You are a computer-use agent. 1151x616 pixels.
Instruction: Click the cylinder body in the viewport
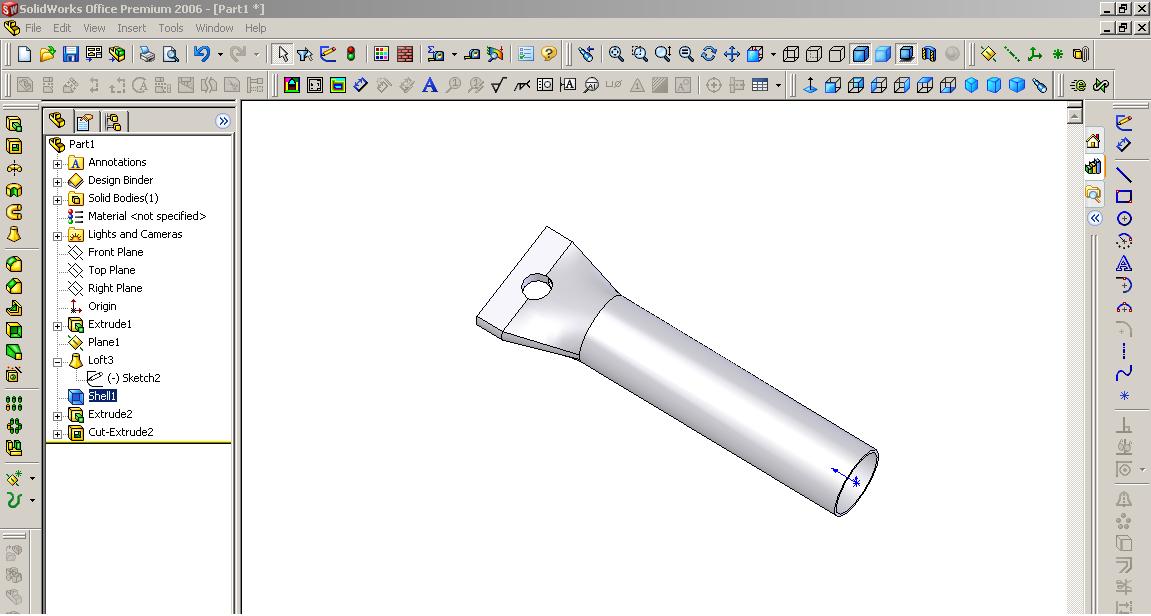[720, 400]
